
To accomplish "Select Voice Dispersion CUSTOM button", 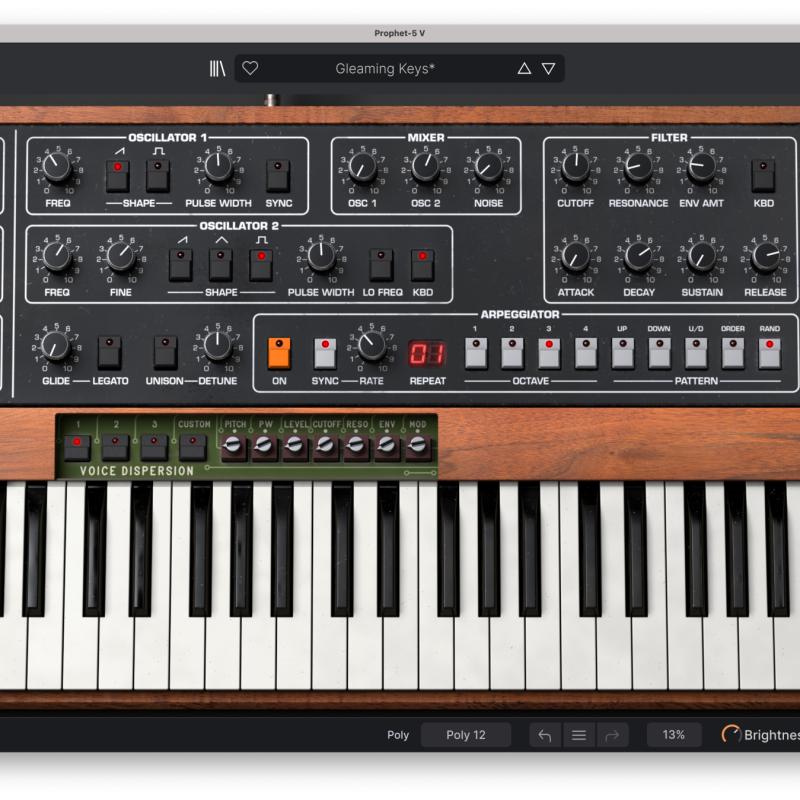I will pos(193,447).
